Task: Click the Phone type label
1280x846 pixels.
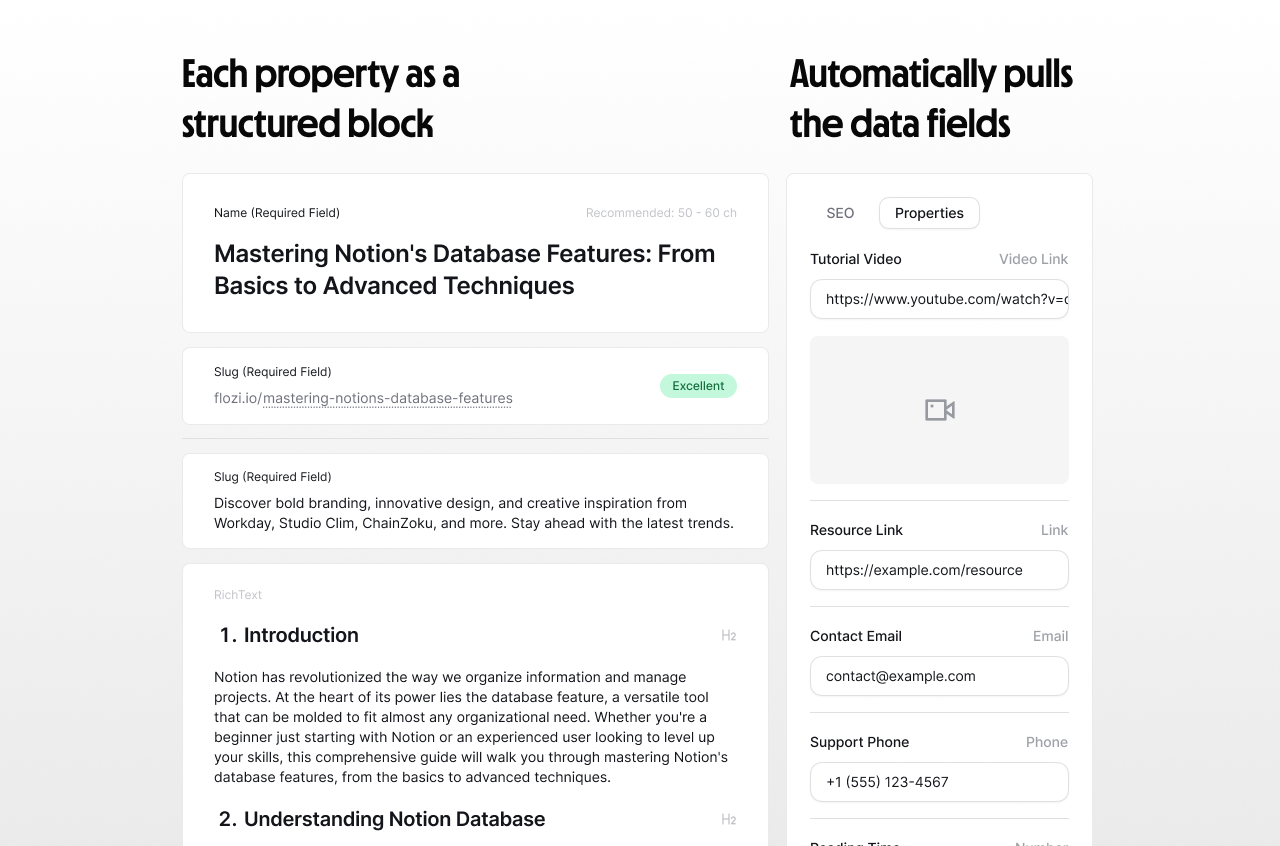Action: pos(1047,742)
